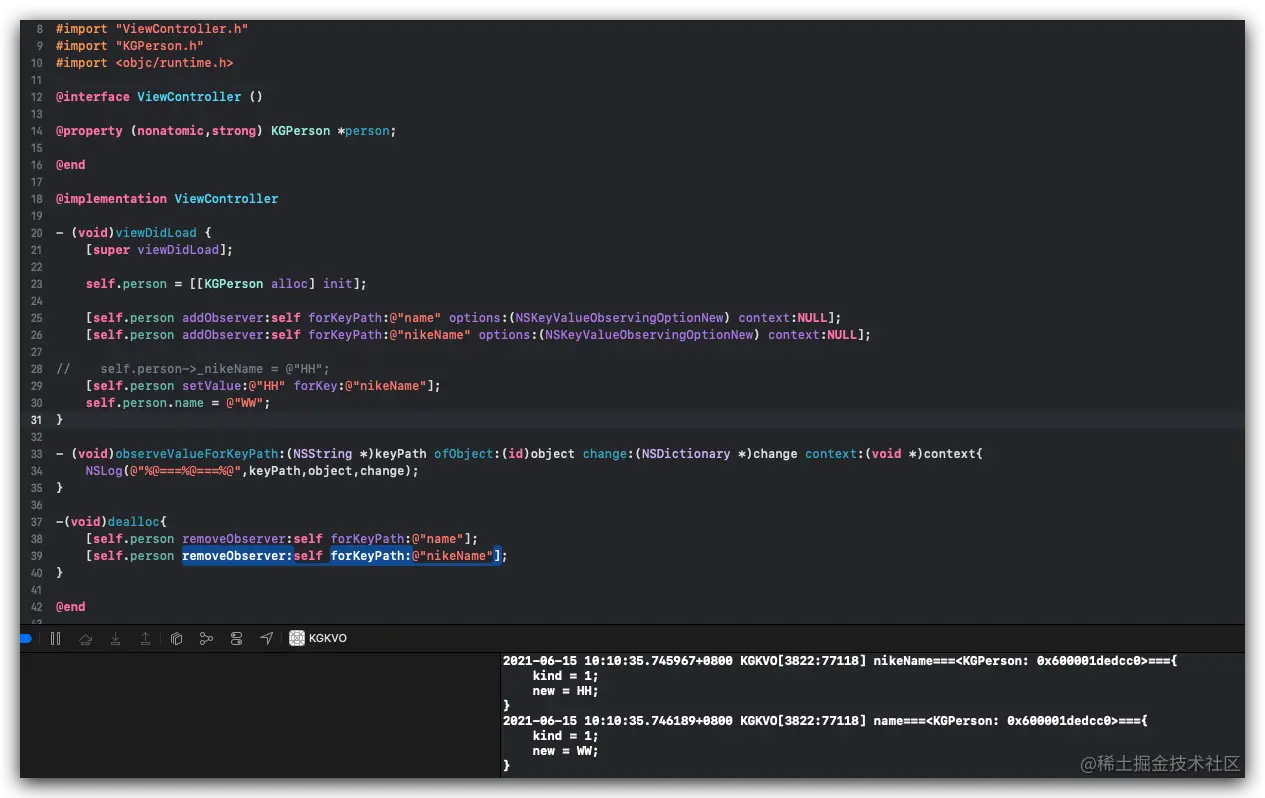Click line number 23 in the gutter
This screenshot has height=798, width=1265.
[37, 284]
